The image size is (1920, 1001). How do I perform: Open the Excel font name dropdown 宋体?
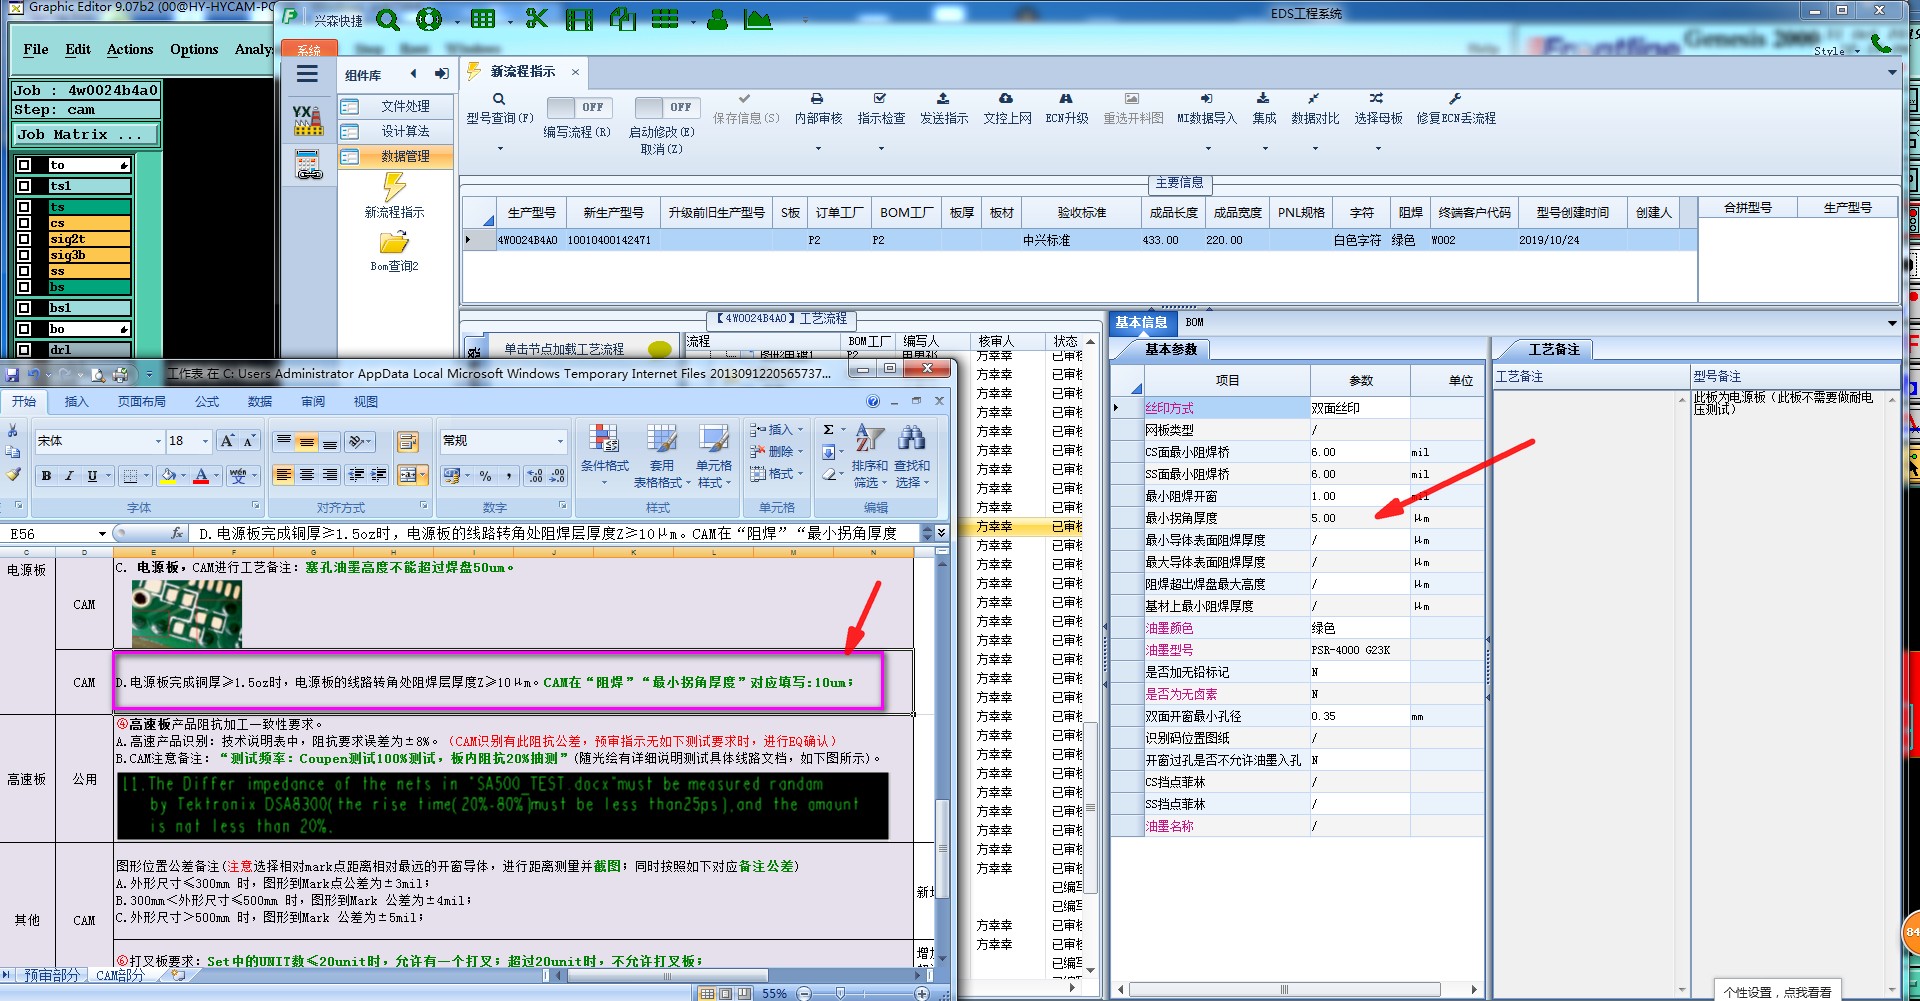[x=158, y=441]
